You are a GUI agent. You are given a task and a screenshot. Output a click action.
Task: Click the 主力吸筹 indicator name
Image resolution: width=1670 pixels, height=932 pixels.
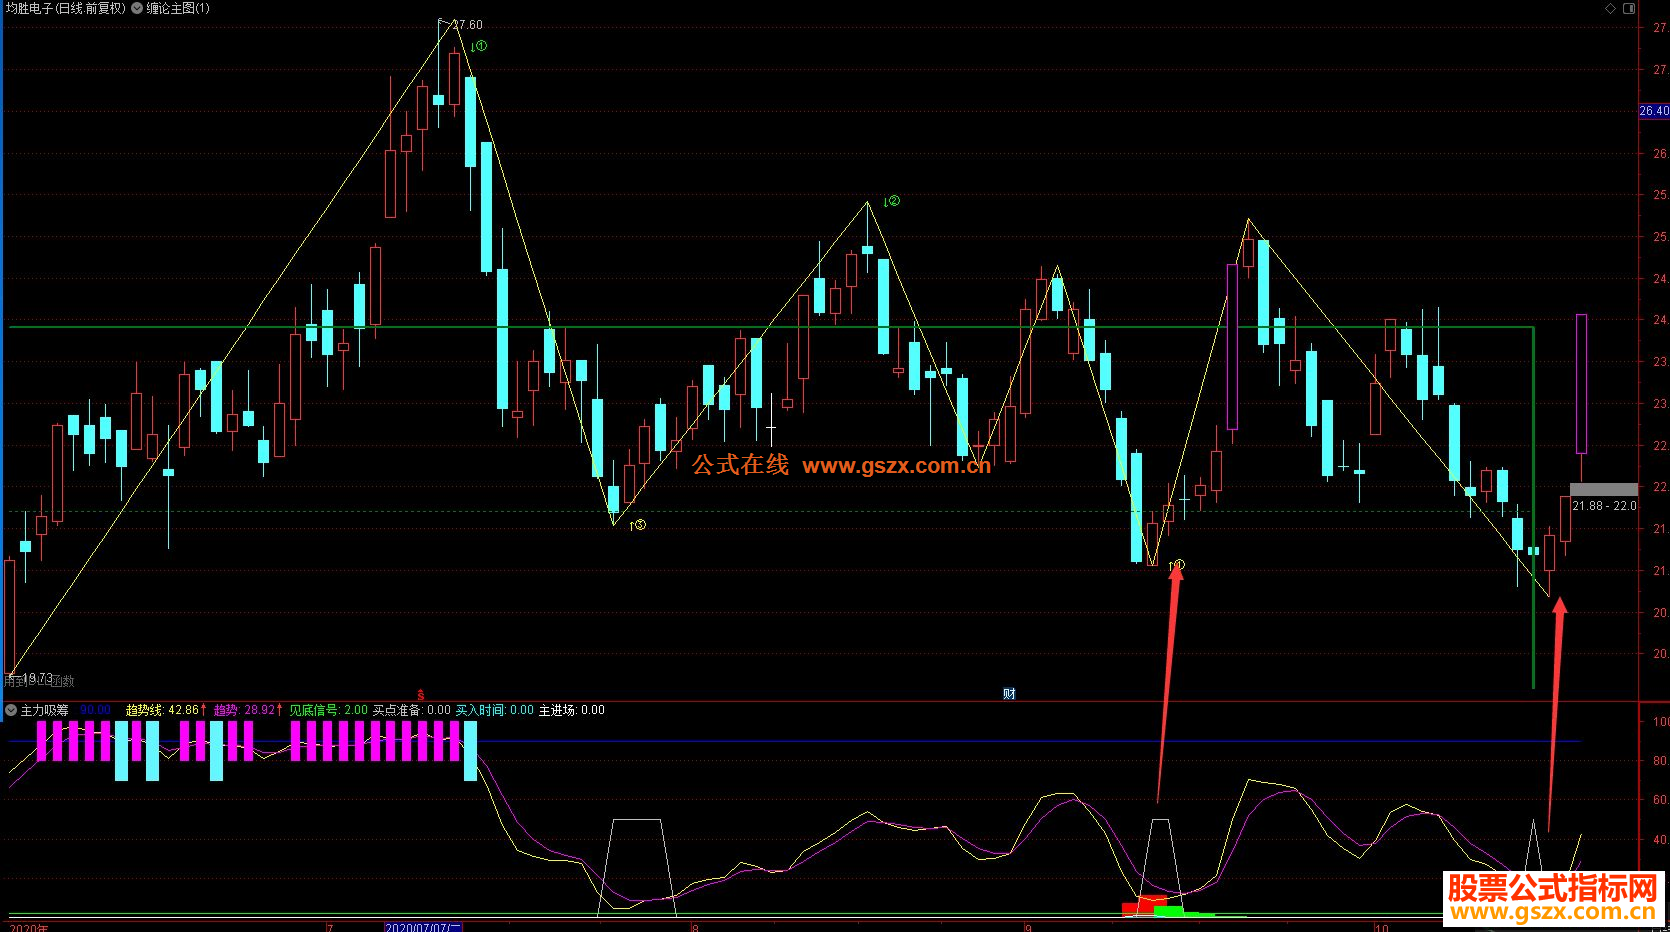point(45,710)
